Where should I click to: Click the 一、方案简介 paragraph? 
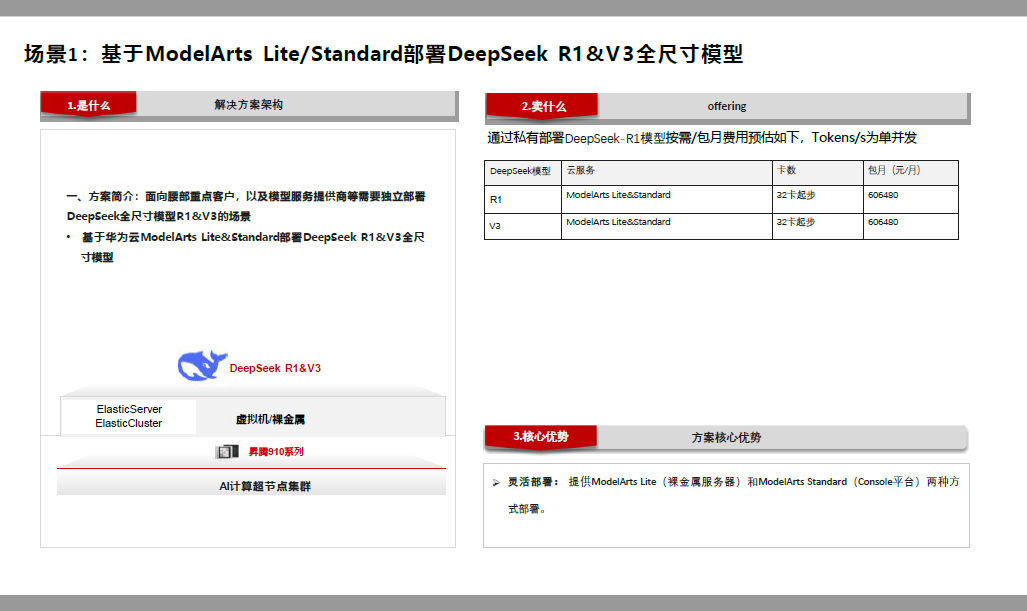coord(246,206)
